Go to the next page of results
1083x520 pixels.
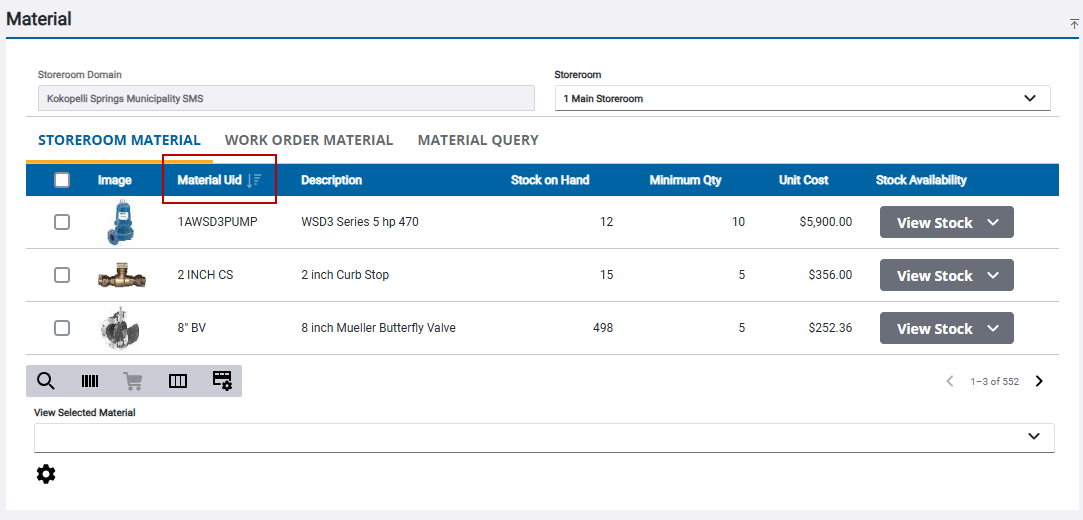click(1039, 381)
